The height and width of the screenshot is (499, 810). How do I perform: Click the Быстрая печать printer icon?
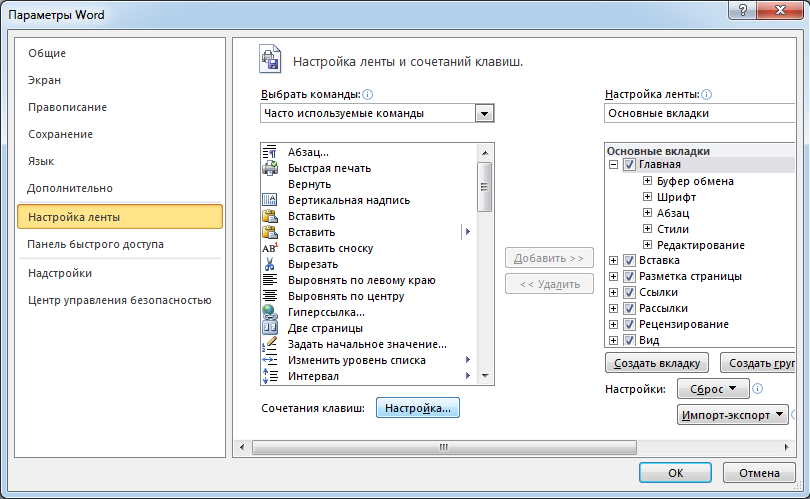click(270, 168)
